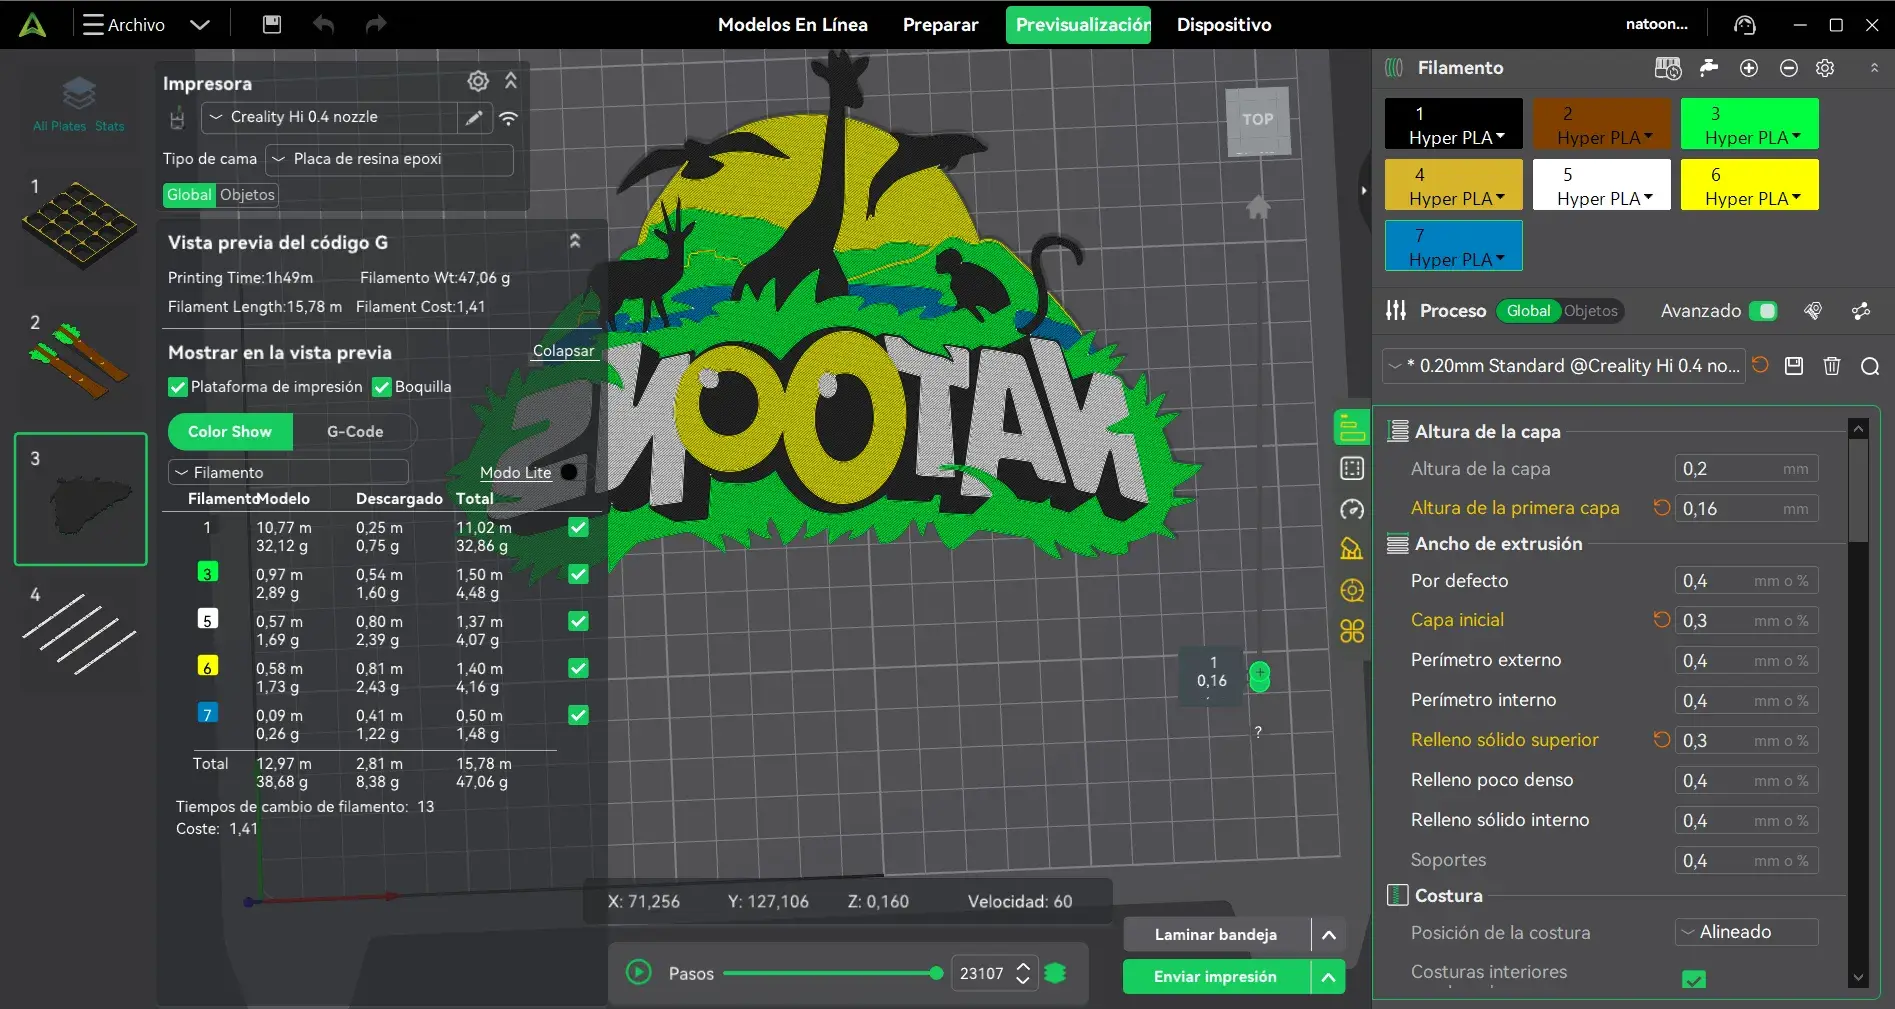Image resolution: width=1895 pixels, height=1009 pixels.
Task: Reset Altura de la primera capa value
Action: [1662, 508]
